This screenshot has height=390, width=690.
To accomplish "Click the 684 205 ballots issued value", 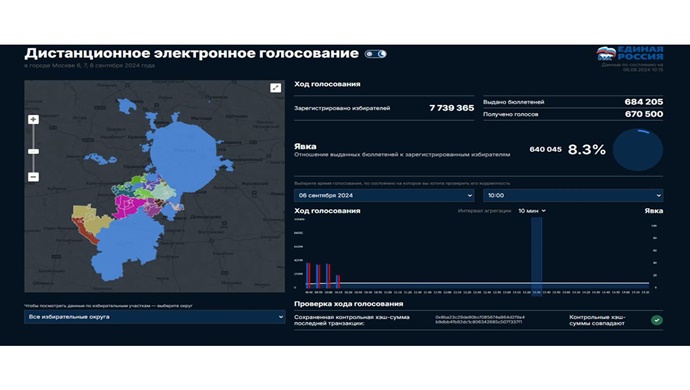I will pyautogui.click(x=643, y=102).
